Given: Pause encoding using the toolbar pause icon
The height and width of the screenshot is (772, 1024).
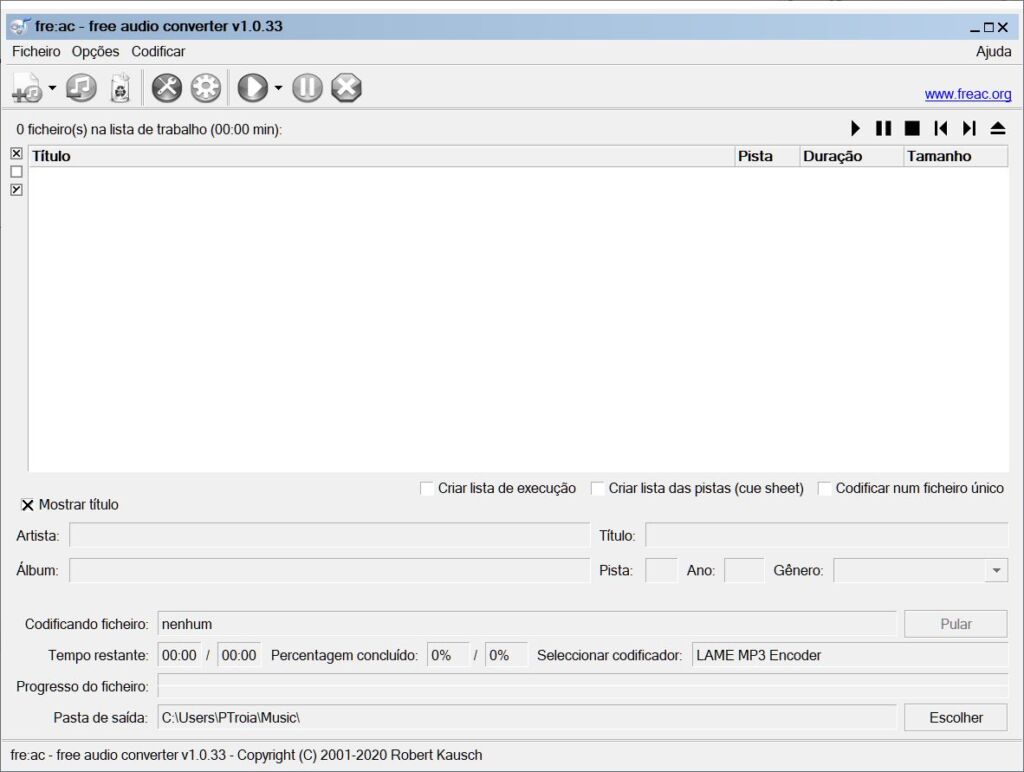Looking at the screenshot, I should [x=307, y=88].
